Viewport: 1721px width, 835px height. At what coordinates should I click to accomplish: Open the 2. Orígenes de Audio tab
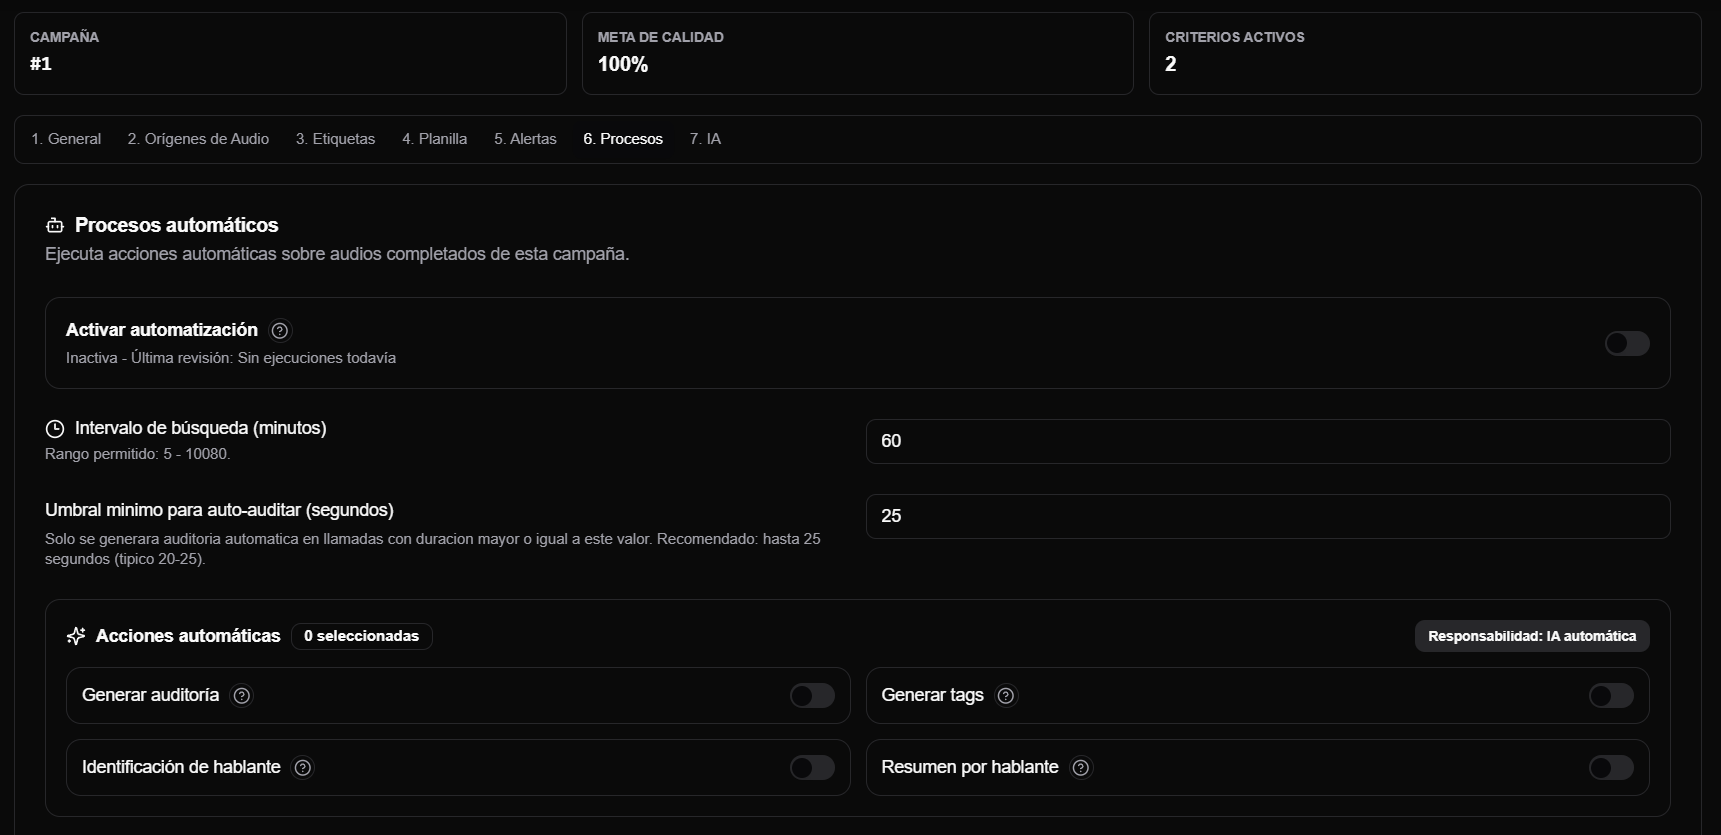click(198, 139)
